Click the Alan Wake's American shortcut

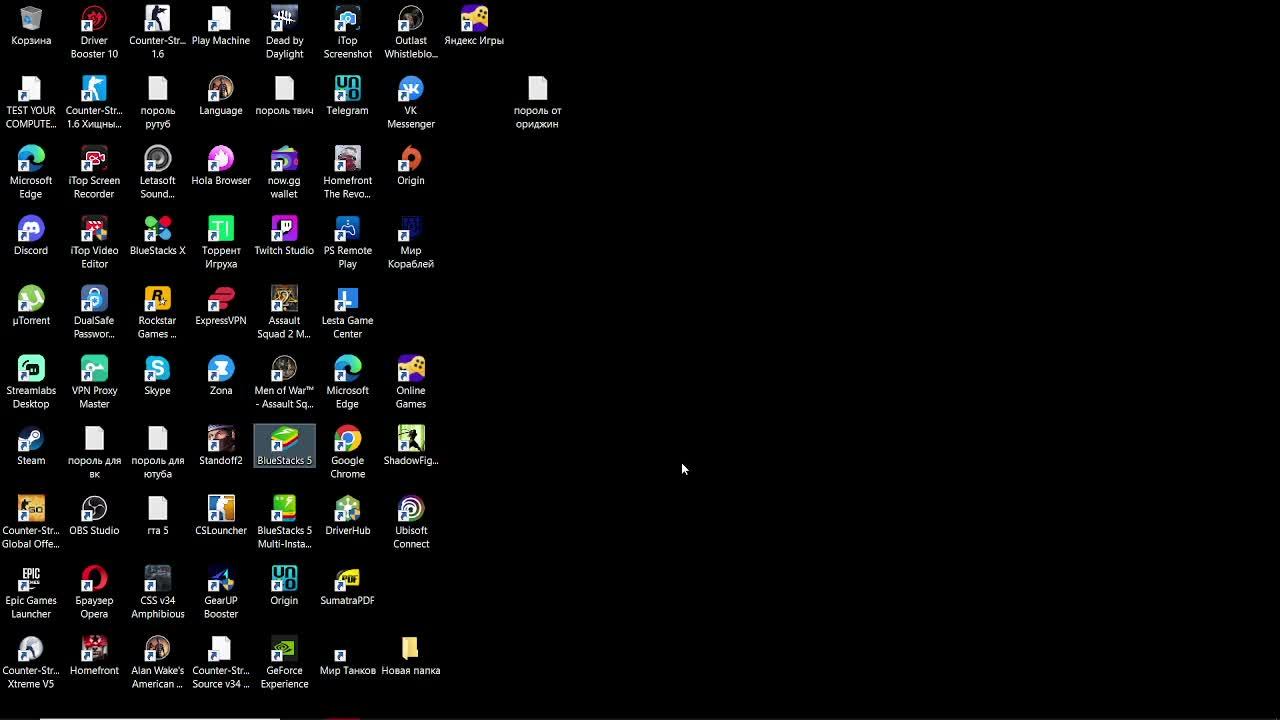click(157, 662)
